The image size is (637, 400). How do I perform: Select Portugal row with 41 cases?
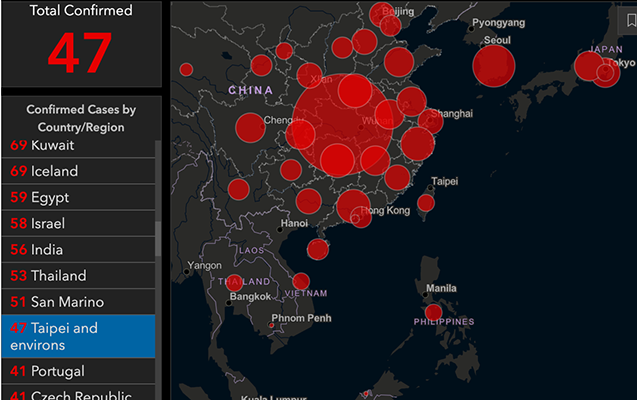point(78,371)
